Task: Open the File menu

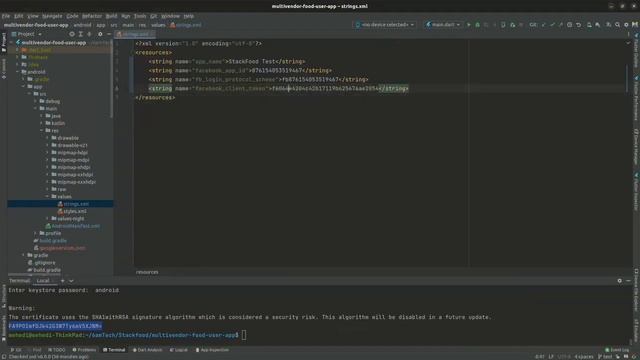Action: point(6,16)
